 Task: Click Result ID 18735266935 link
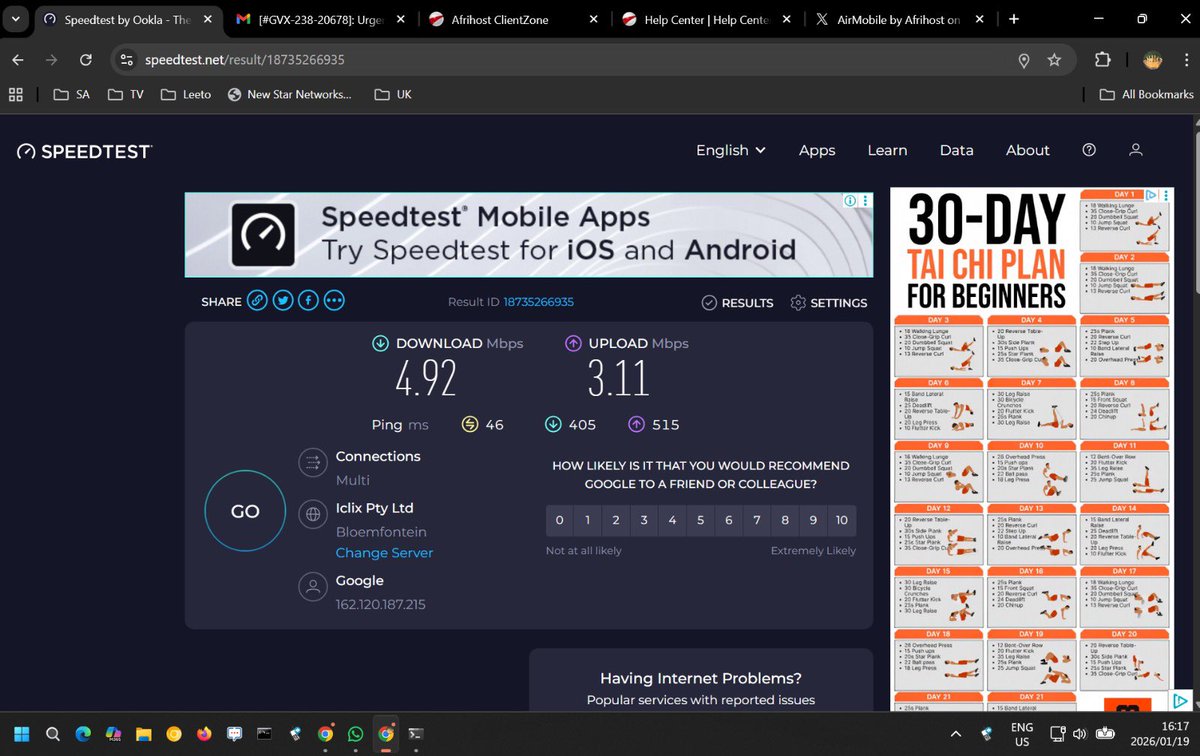point(538,302)
